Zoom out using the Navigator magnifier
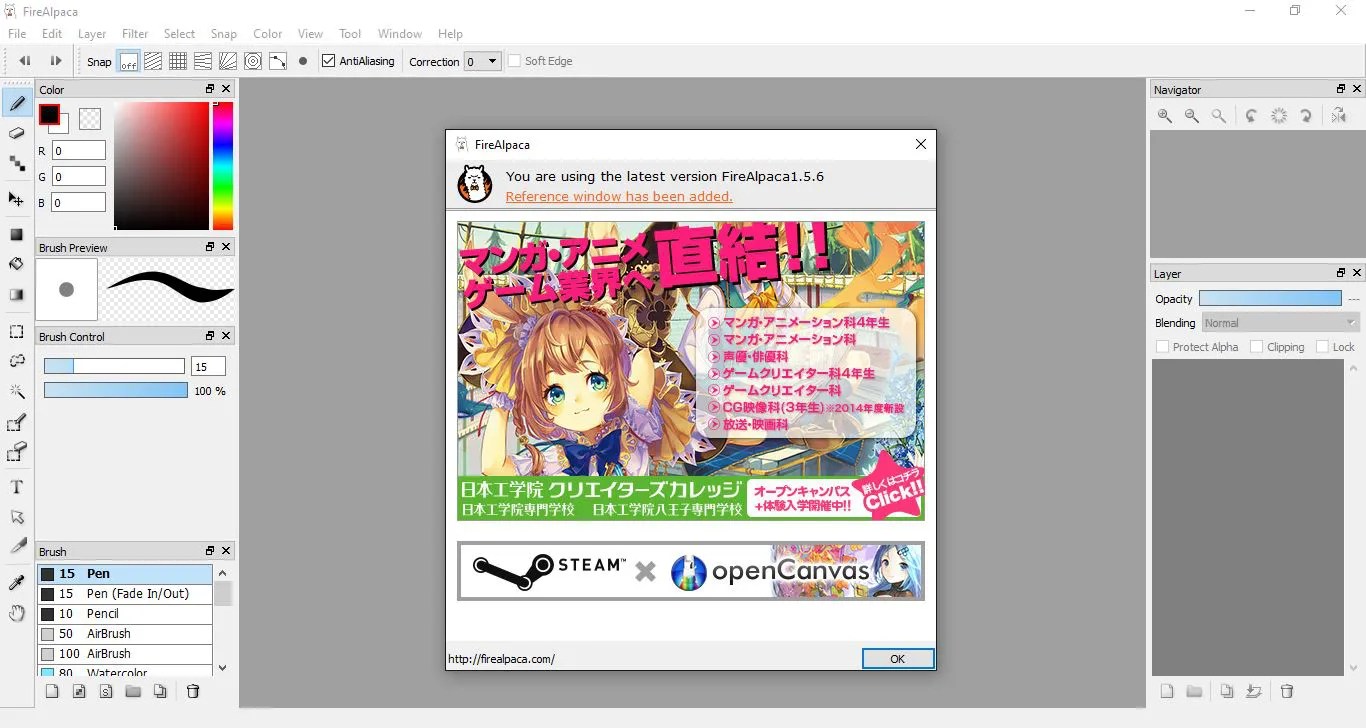This screenshot has width=1366, height=728. pyautogui.click(x=1192, y=116)
